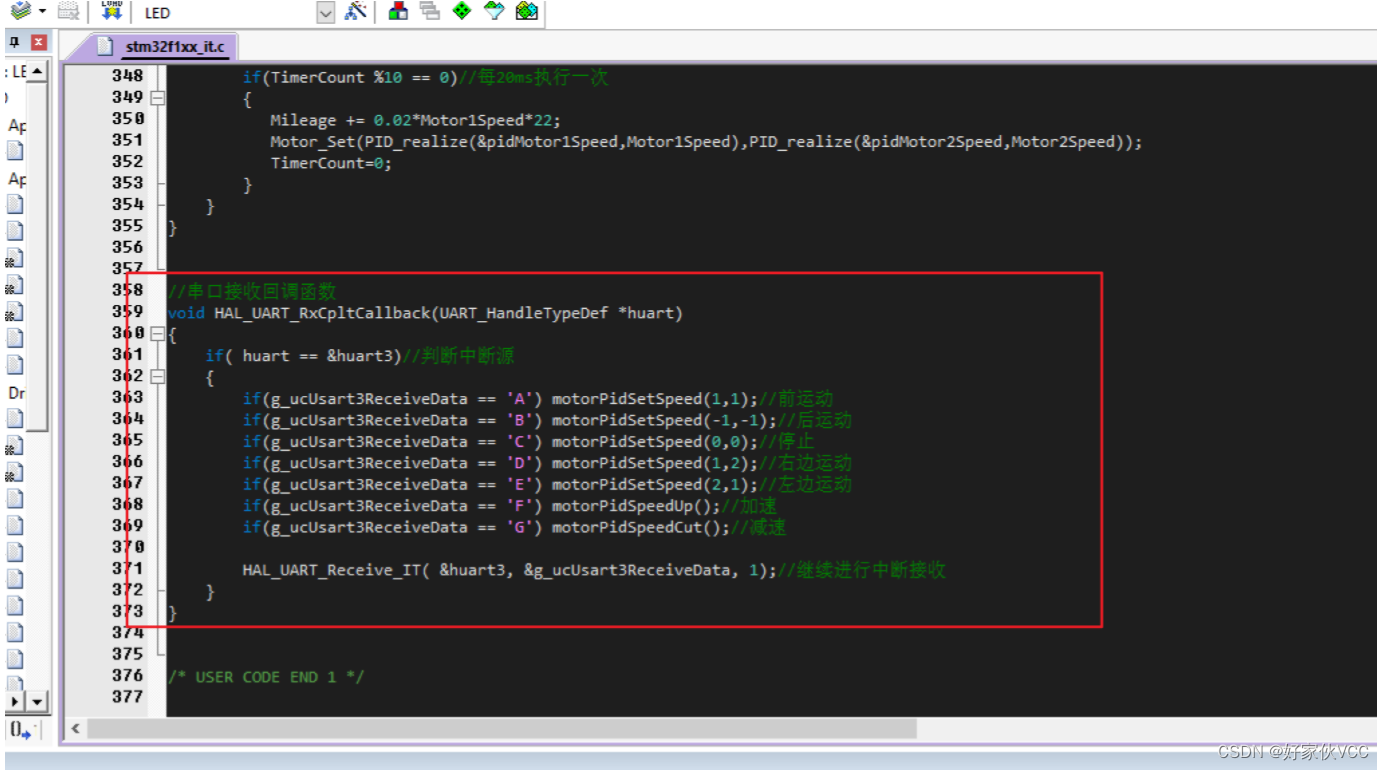Click 'if(TimerCount %10 == 0)' on line 348

(350, 77)
